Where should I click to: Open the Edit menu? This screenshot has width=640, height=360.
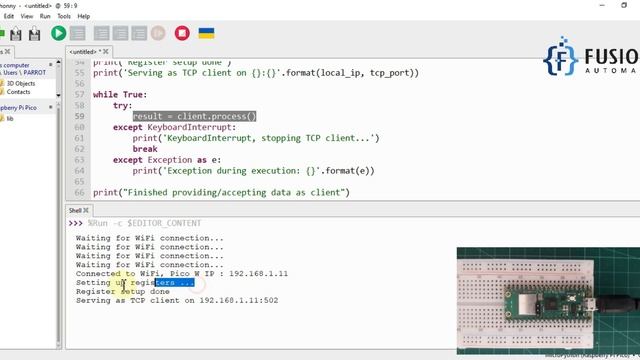tap(9, 16)
